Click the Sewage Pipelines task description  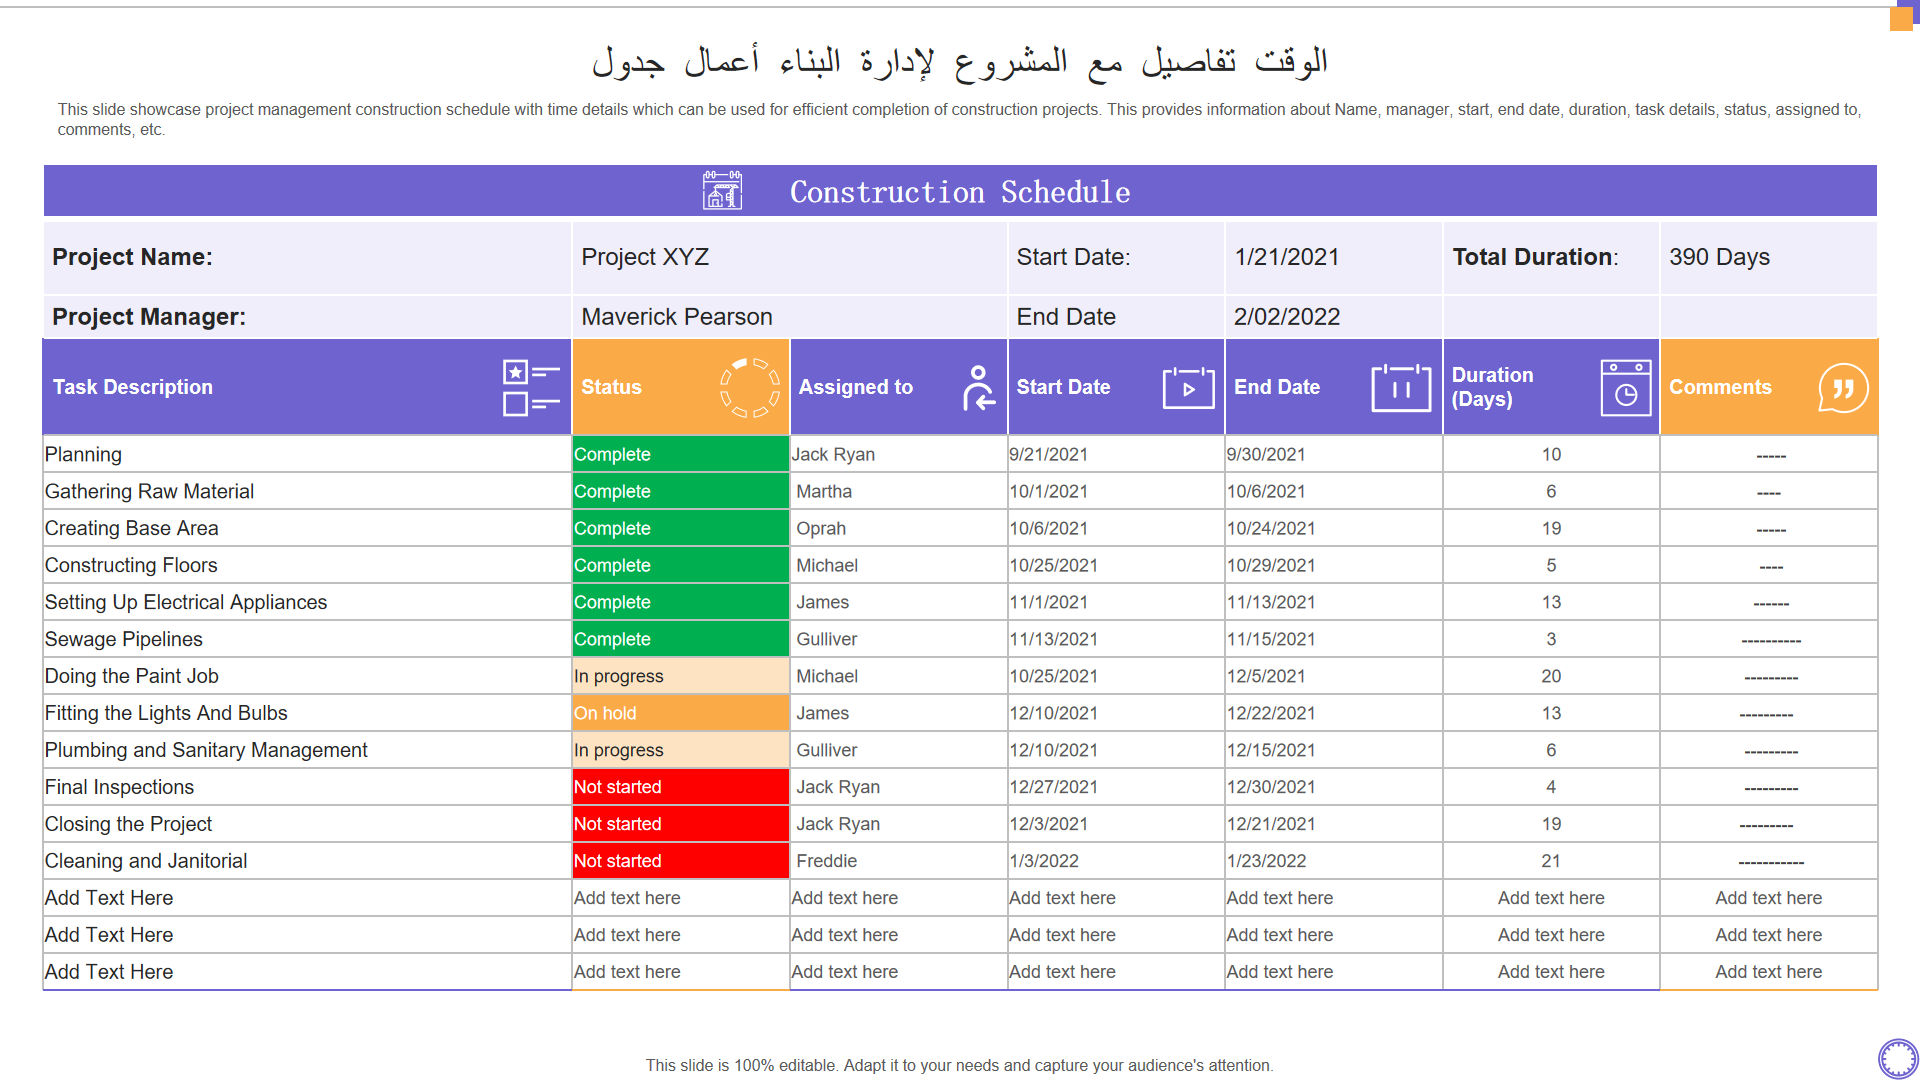(x=123, y=639)
